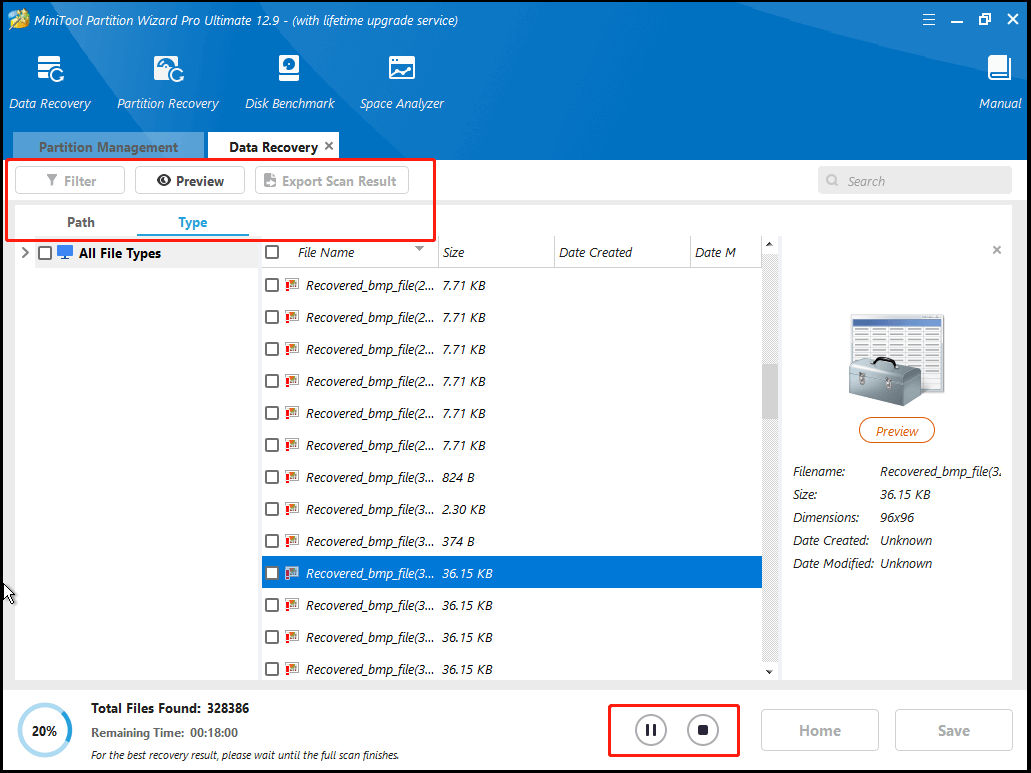Click the Remaining Time 00:18:00 text
Image resolution: width=1031 pixels, height=773 pixels.
tap(164, 732)
